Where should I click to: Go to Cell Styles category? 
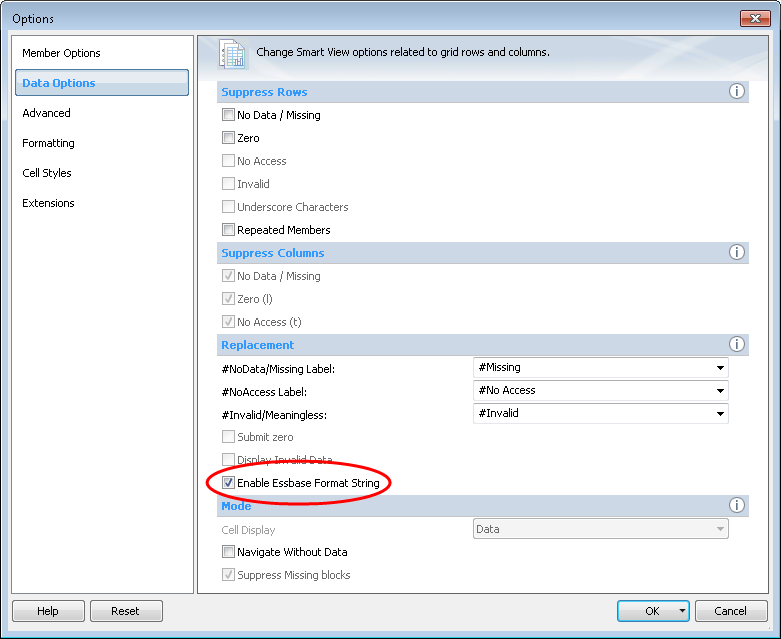point(47,173)
